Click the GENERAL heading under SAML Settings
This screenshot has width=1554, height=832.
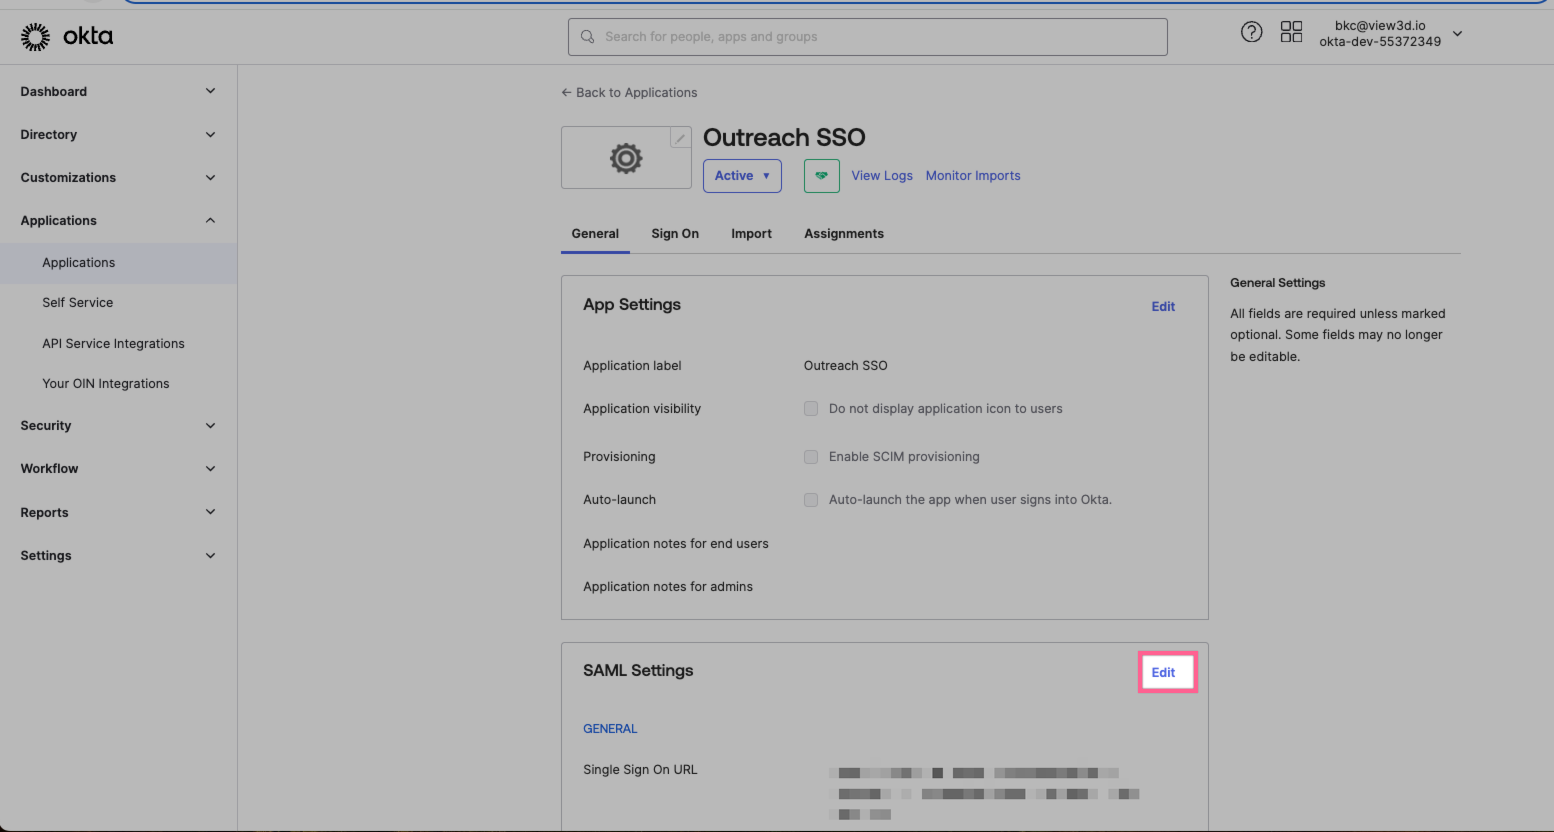[x=610, y=729]
